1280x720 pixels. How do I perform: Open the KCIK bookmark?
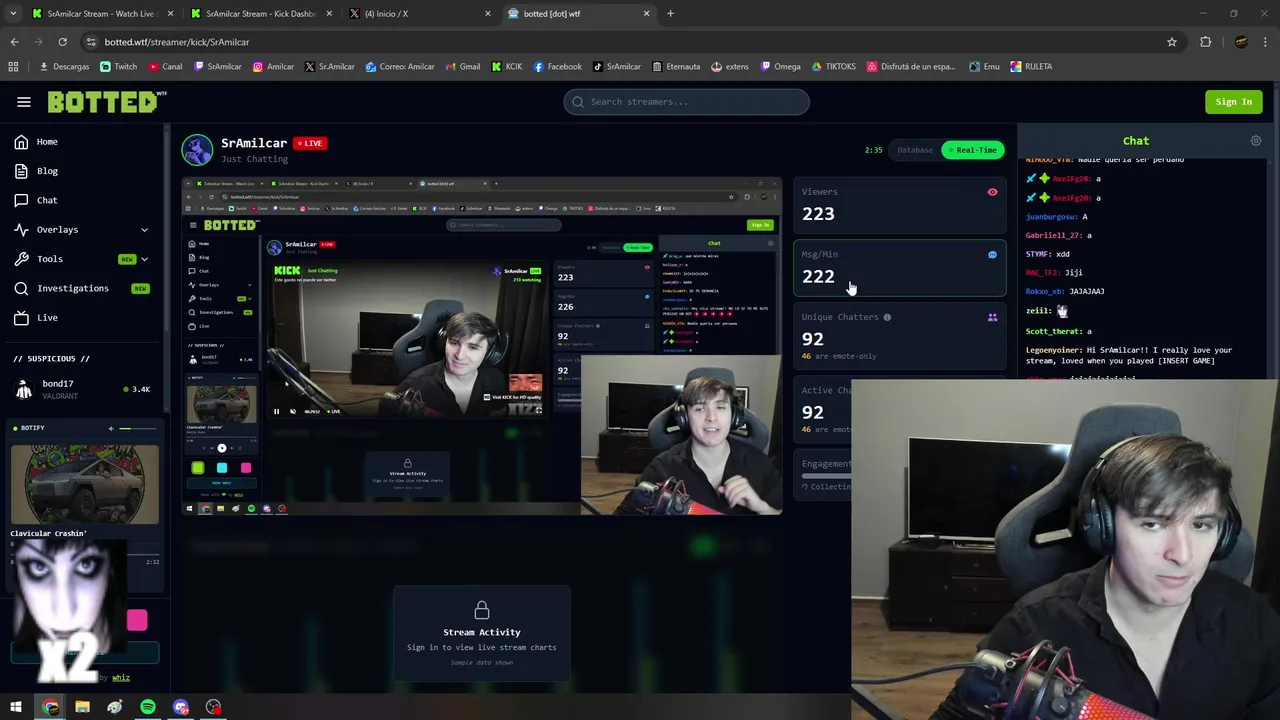507,67
